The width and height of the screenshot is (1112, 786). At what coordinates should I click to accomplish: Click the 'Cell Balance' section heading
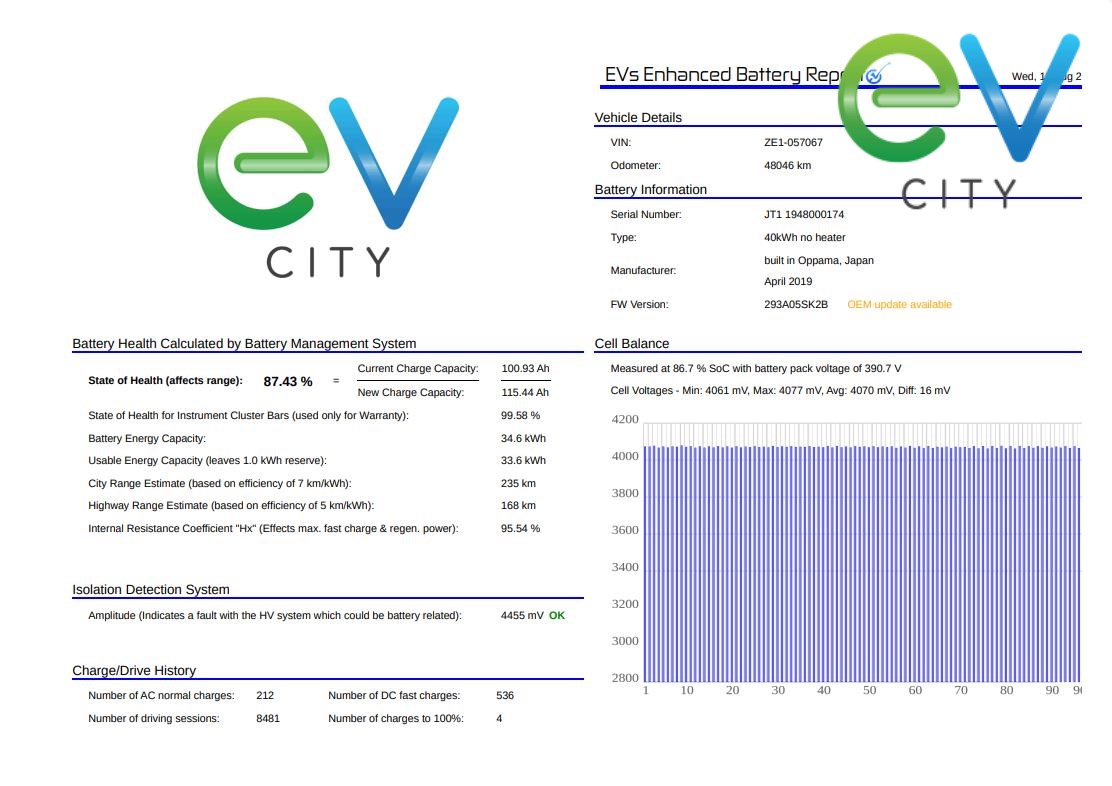632,343
